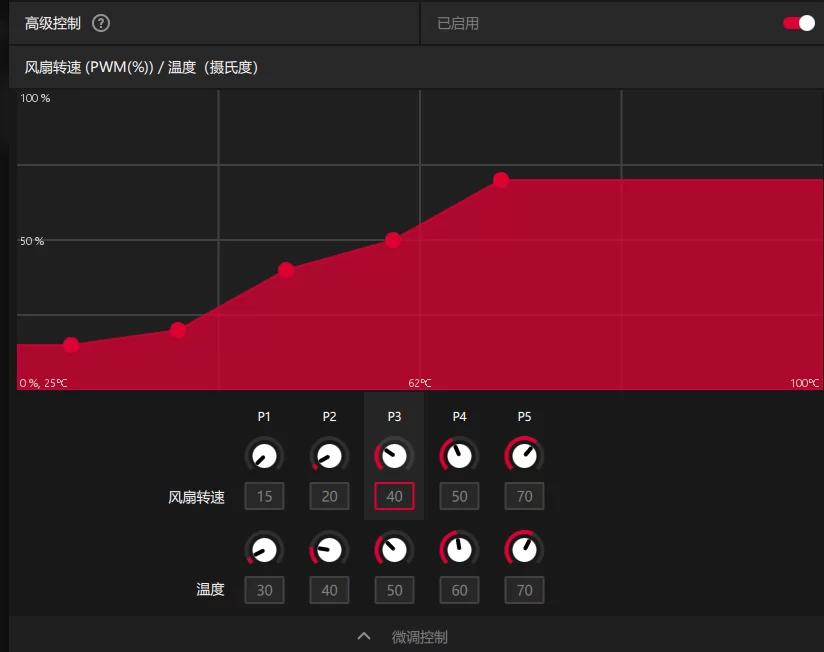Click the highest curve point on the fan graph
This screenshot has width=824, height=652.
pyautogui.click(x=501, y=180)
